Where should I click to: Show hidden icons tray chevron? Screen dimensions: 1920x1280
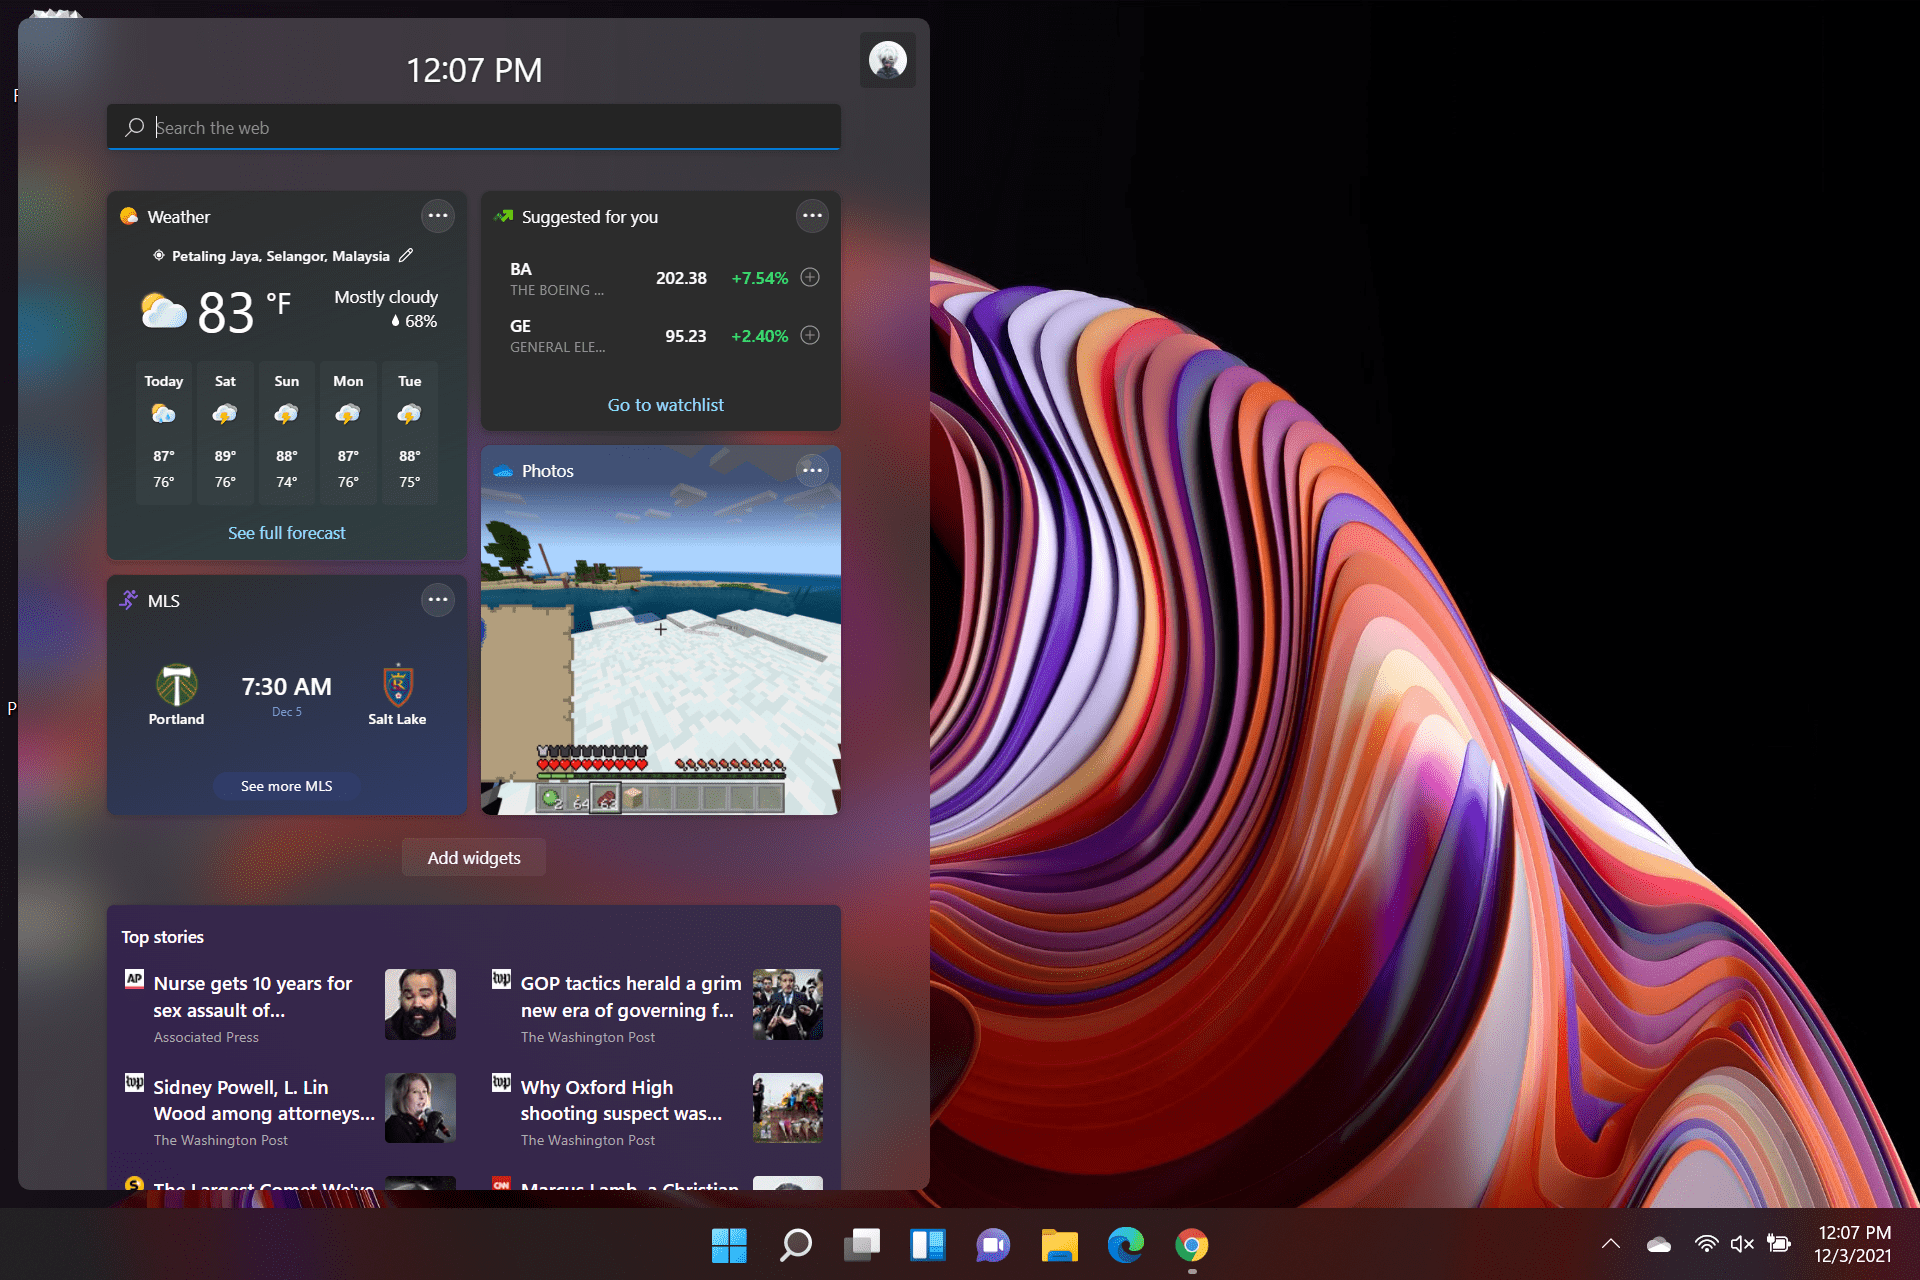point(1610,1244)
